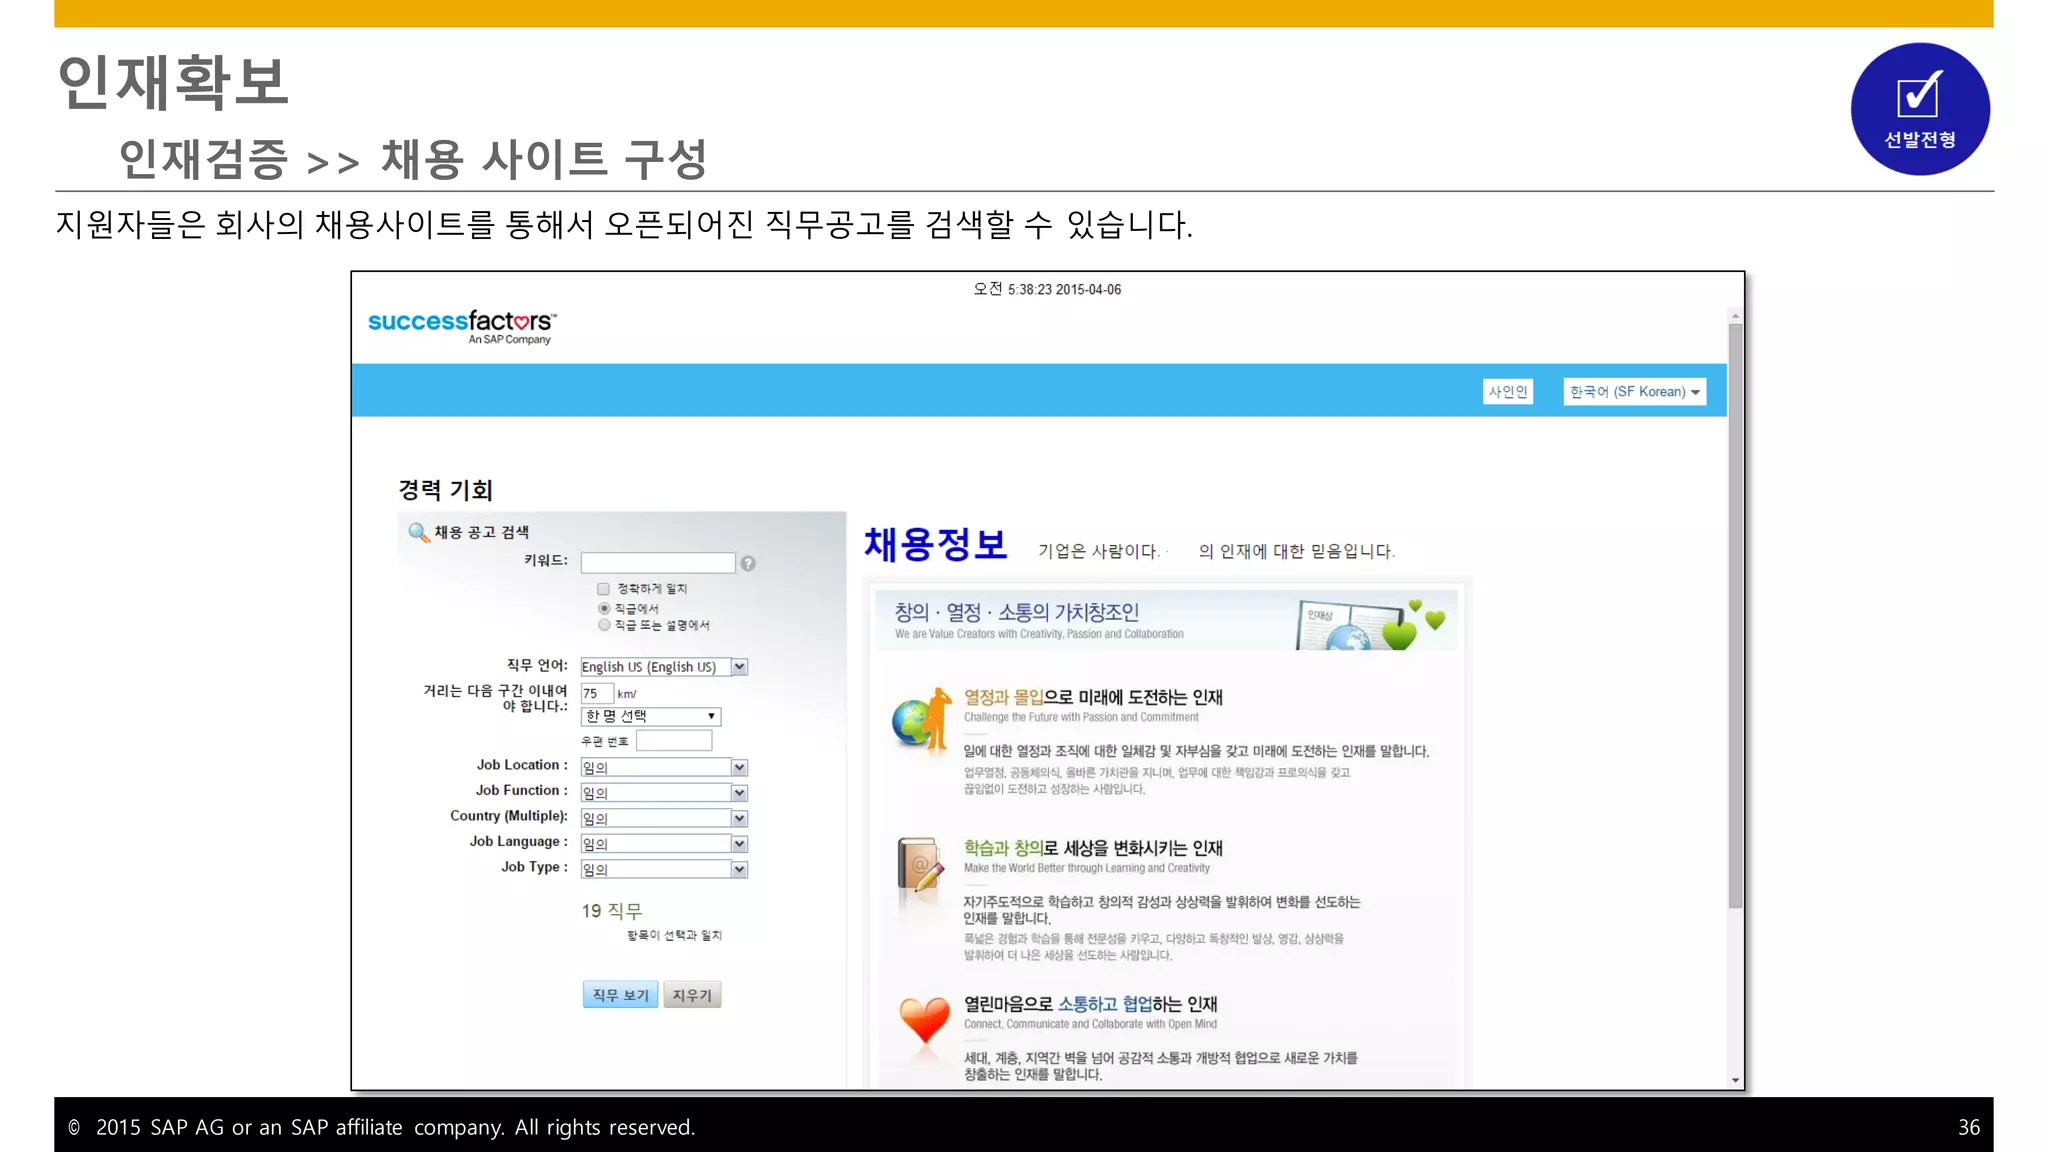The image size is (2048, 1152).
Task: Select the 직급 또는 설명에서 radio button
Action: (x=604, y=625)
